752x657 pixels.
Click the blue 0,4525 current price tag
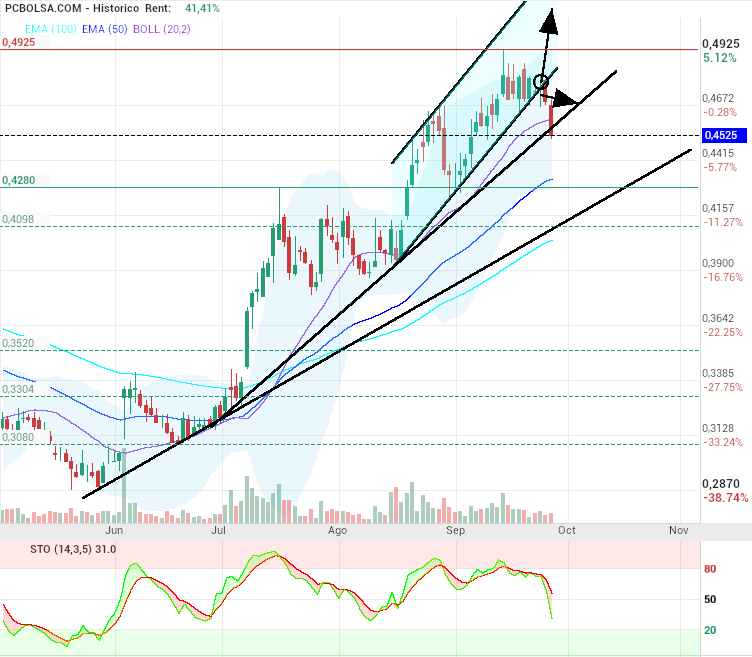(x=724, y=135)
